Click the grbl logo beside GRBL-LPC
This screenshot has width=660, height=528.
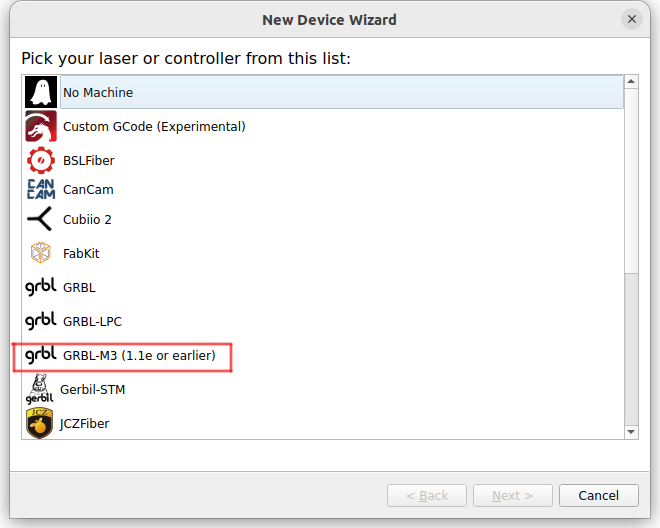pyautogui.click(x=41, y=321)
